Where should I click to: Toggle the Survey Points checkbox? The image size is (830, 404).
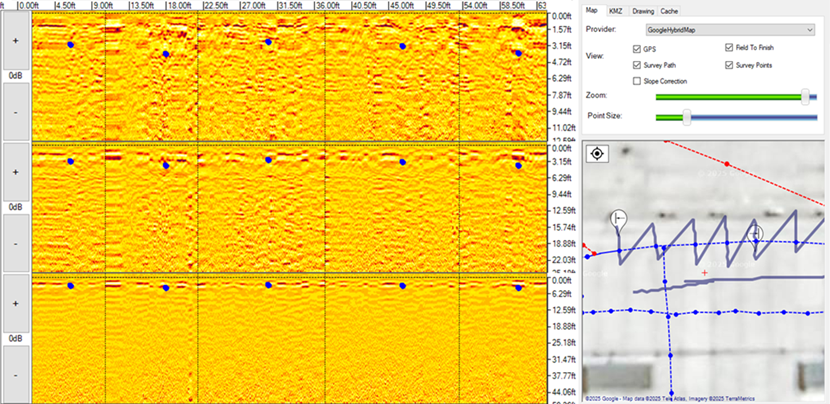[729, 66]
